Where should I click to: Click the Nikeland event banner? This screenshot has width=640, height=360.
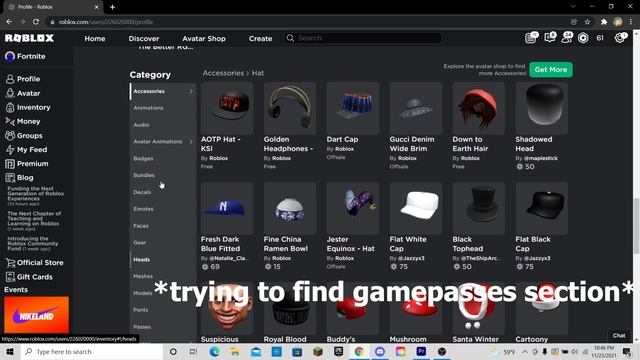pyautogui.click(x=36, y=315)
